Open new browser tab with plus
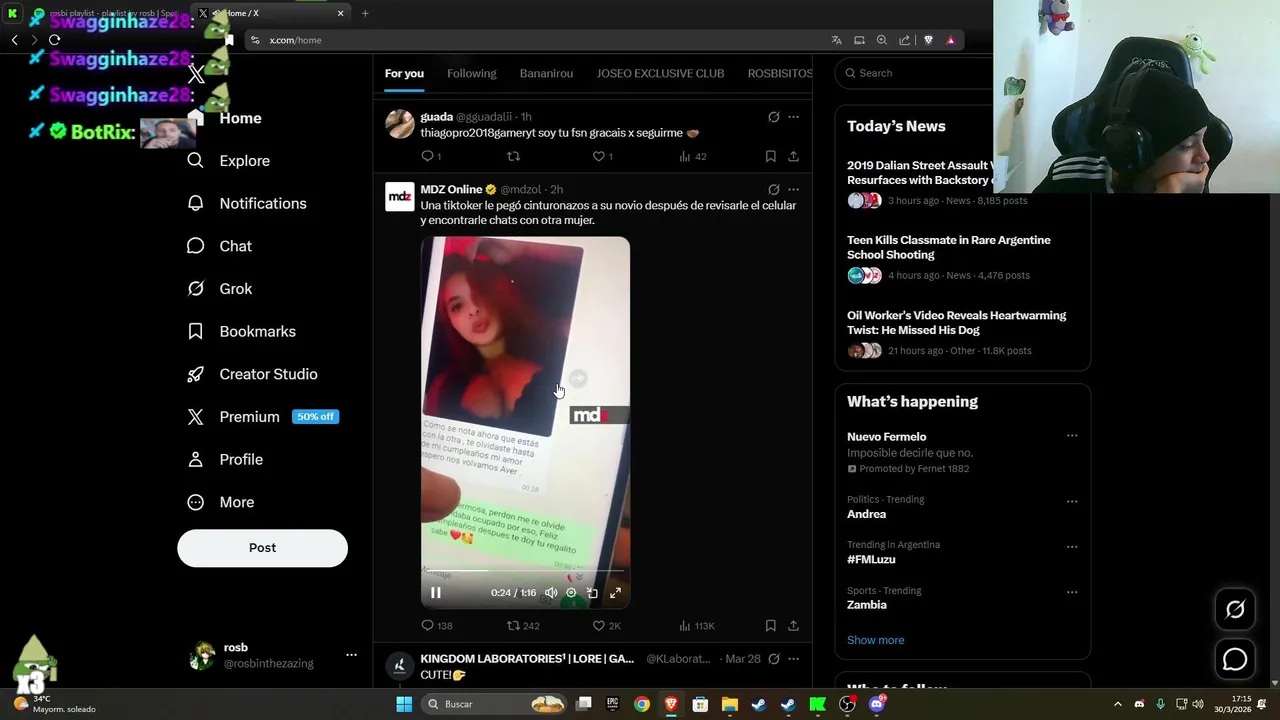 (365, 13)
